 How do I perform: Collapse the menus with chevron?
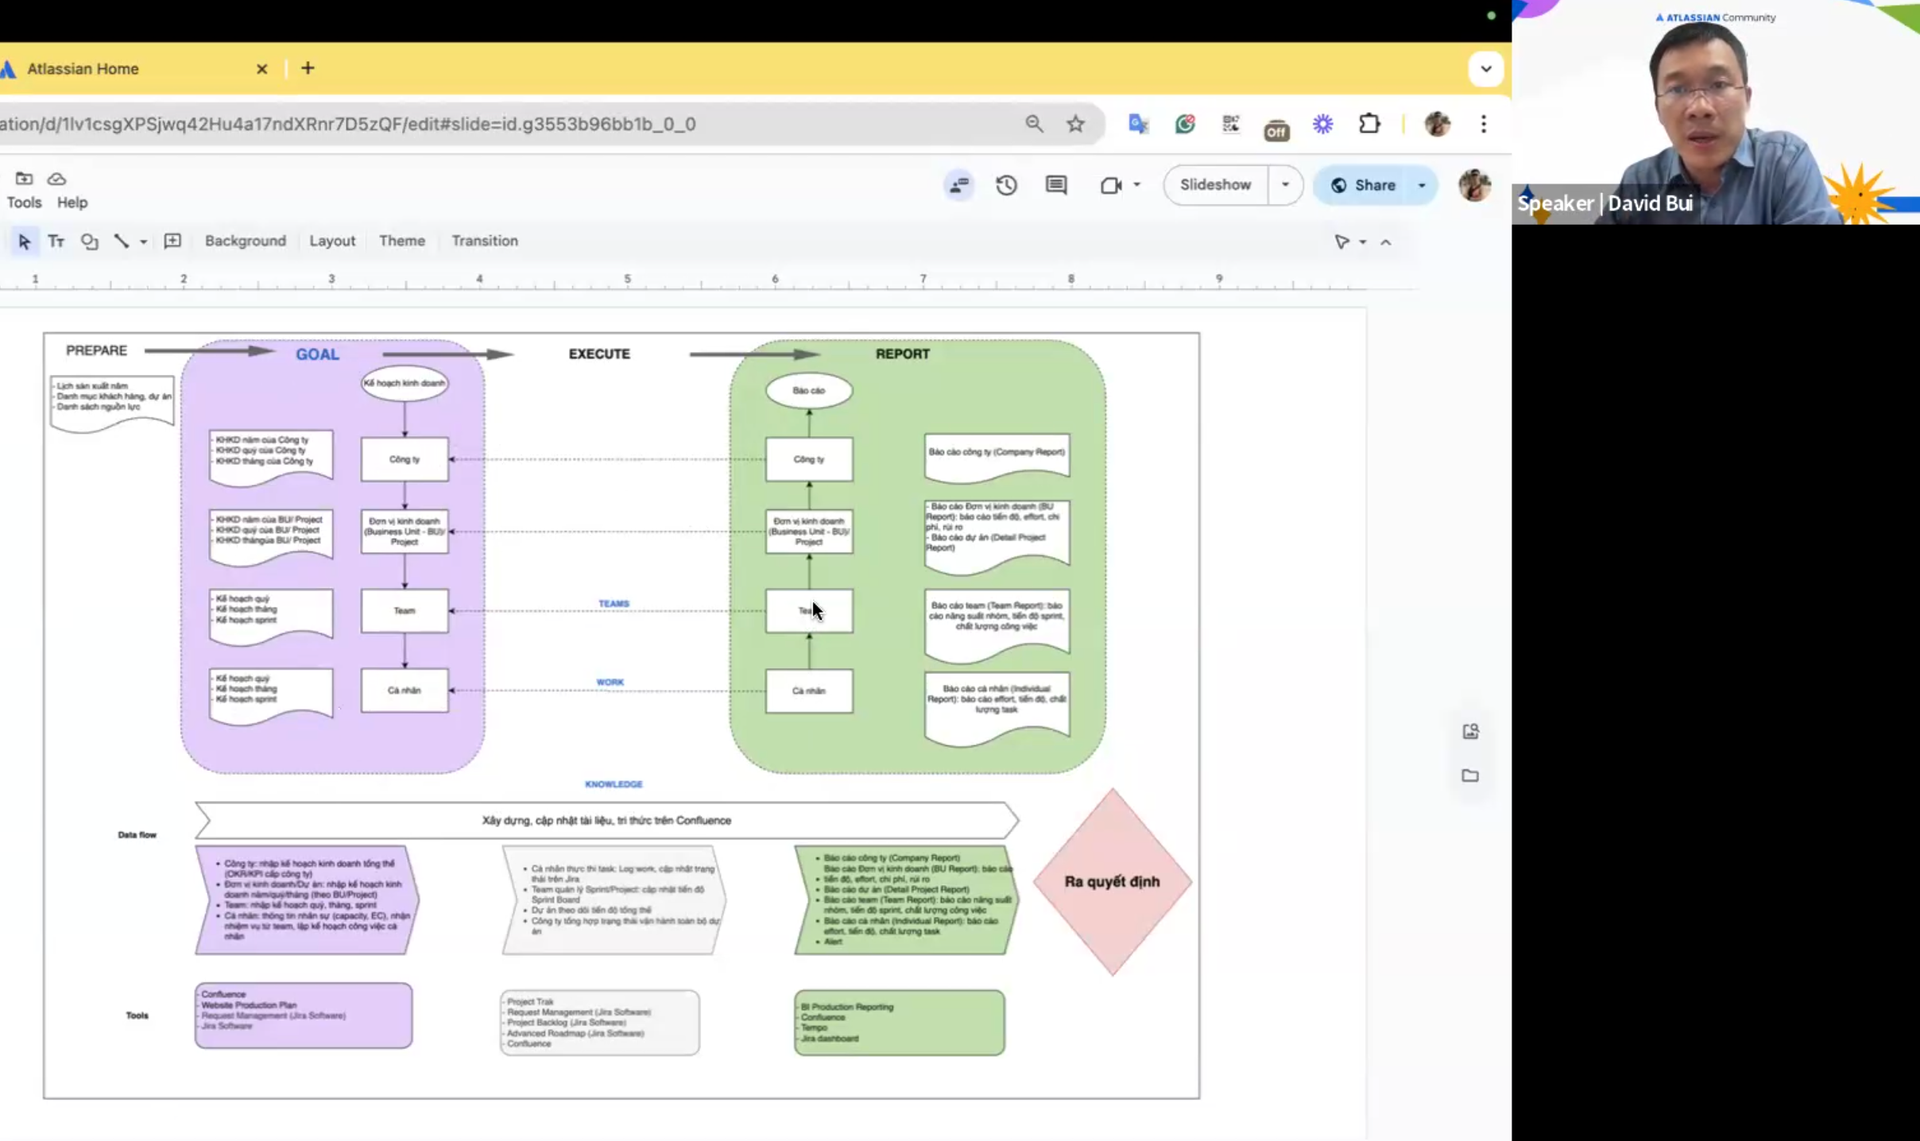coord(1386,242)
